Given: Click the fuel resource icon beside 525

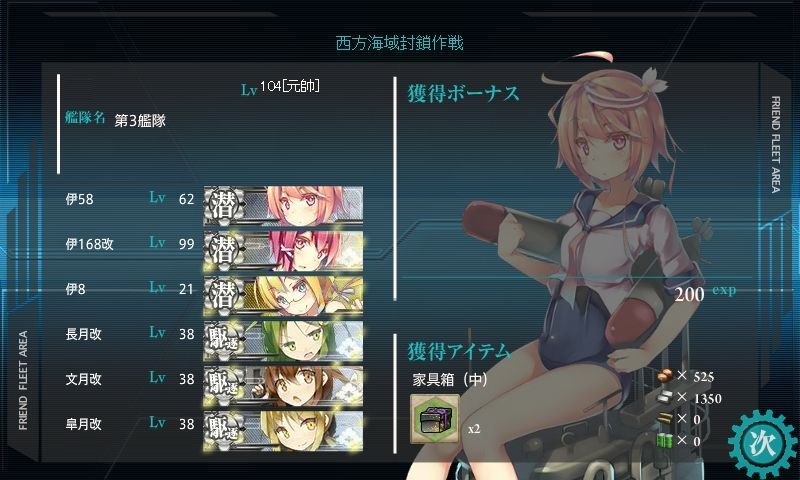Looking at the screenshot, I should tap(664, 376).
